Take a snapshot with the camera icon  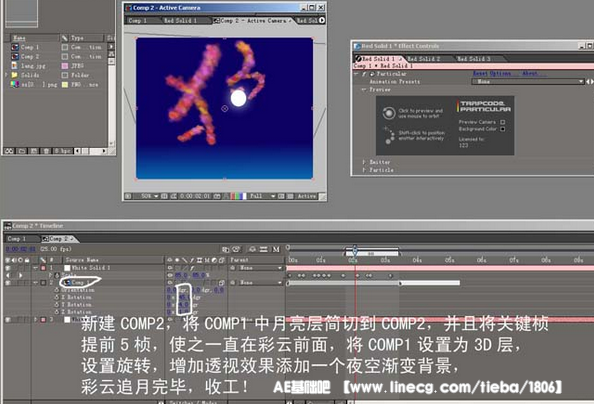pyautogui.click(x=217, y=196)
